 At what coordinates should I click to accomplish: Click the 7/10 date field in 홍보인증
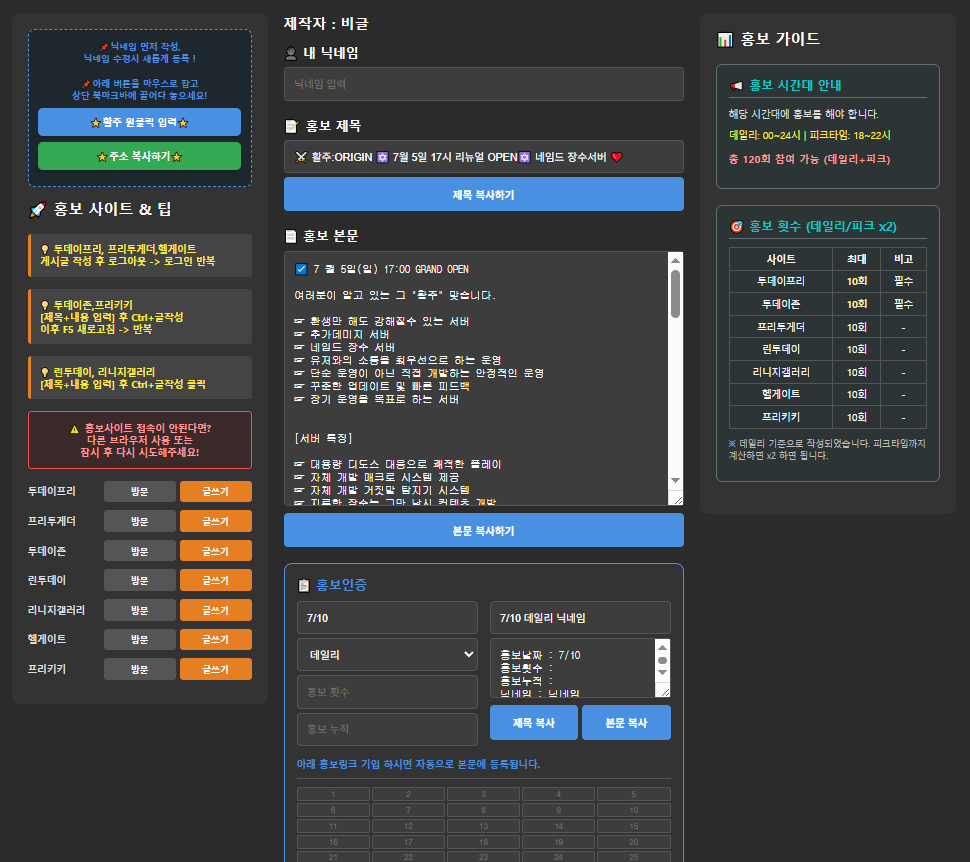click(387, 618)
